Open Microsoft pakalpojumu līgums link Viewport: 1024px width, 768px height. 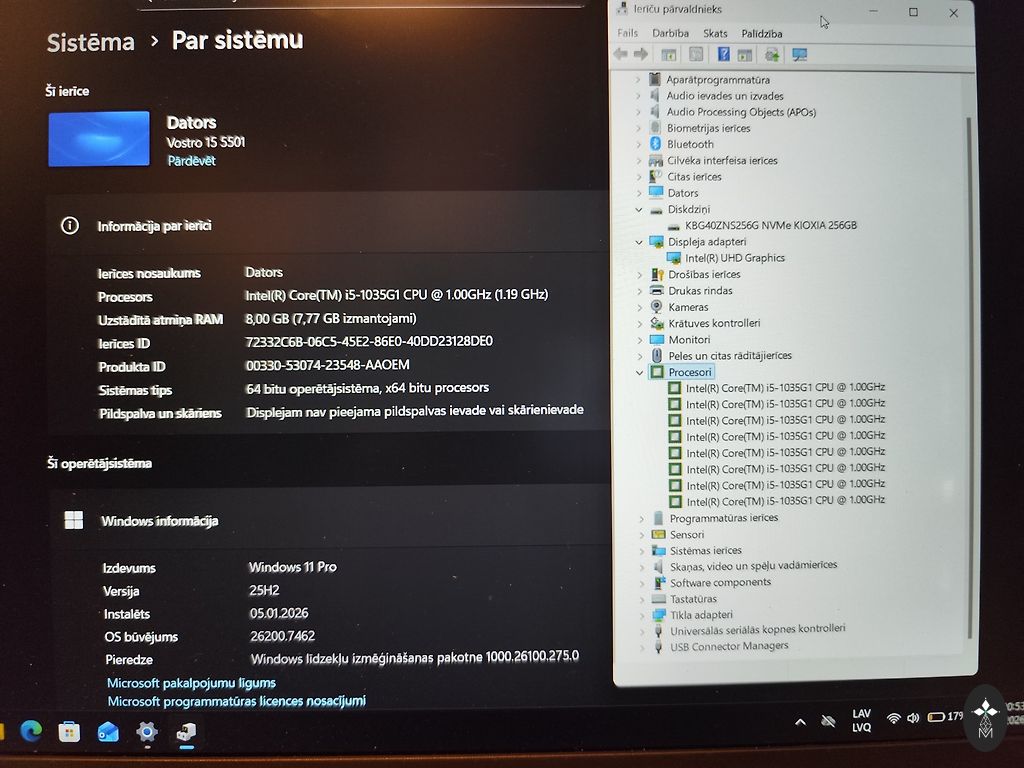tap(191, 683)
